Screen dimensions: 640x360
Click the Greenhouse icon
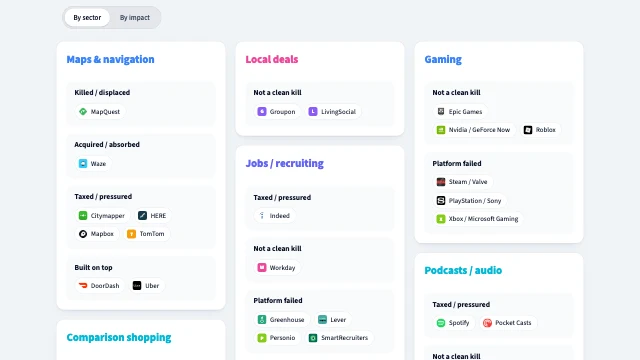coord(262,320)
